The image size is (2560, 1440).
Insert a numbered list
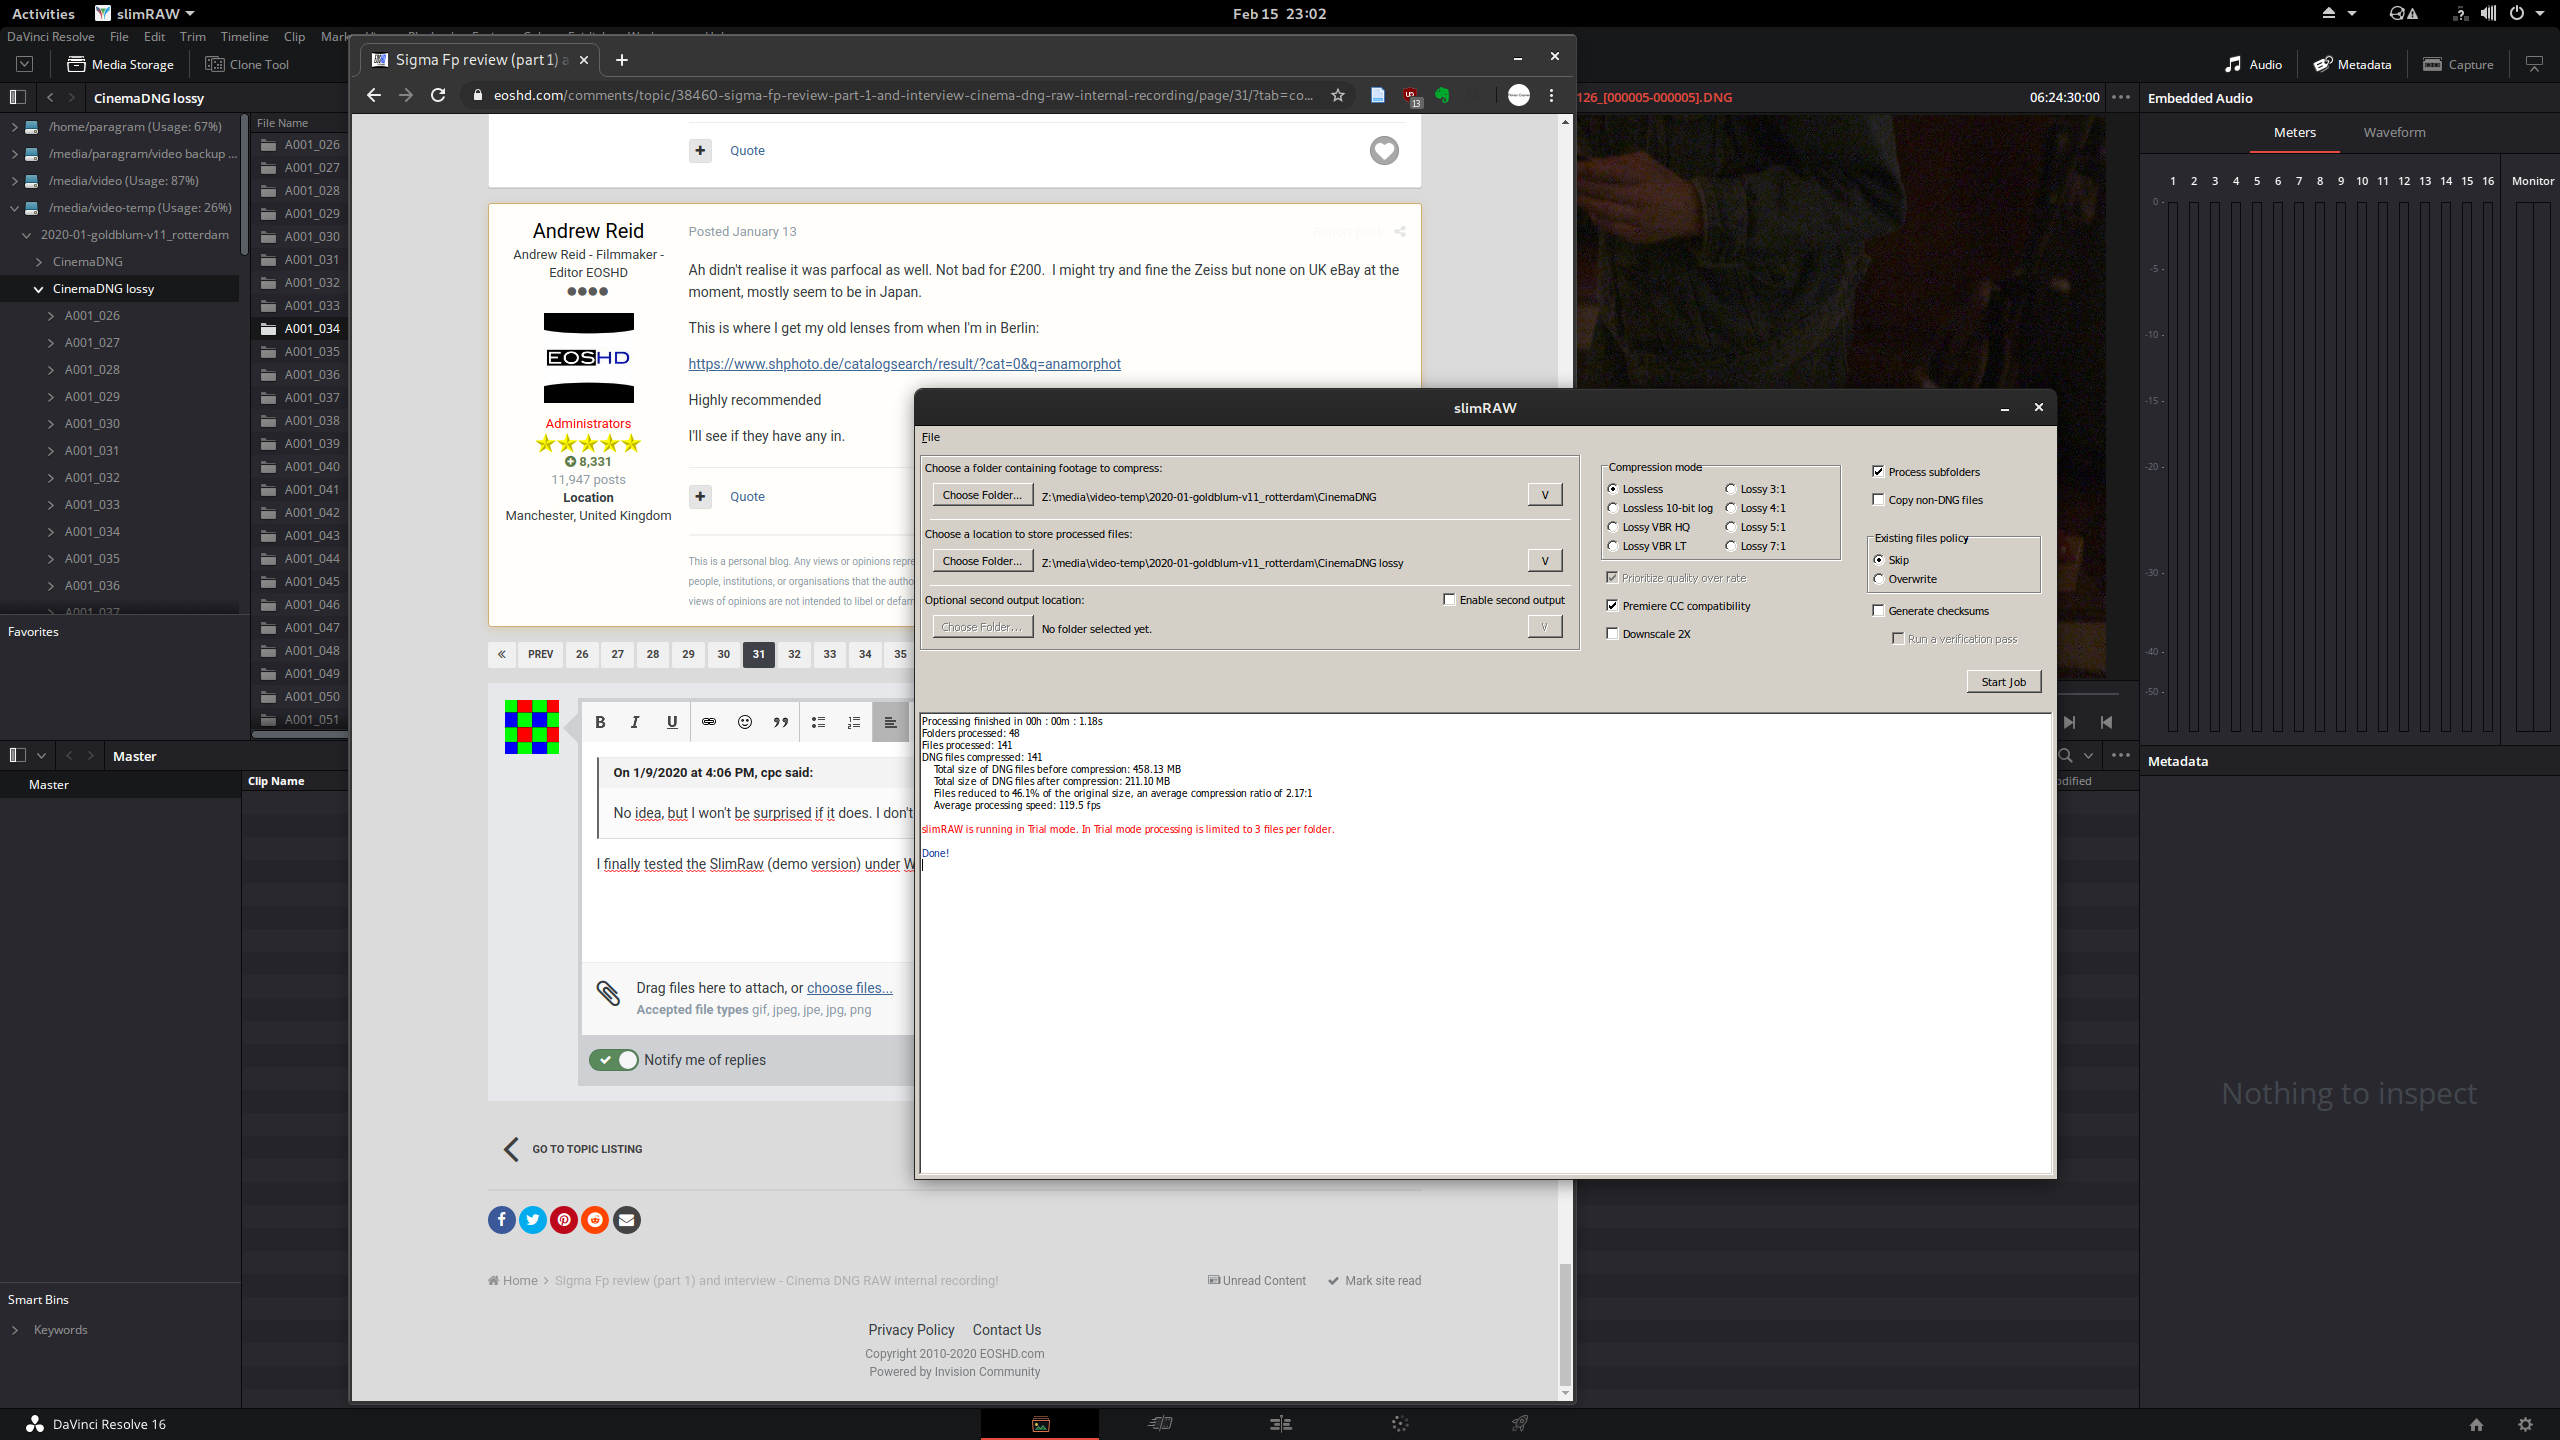pyautogui.click(x=854, y=722)
